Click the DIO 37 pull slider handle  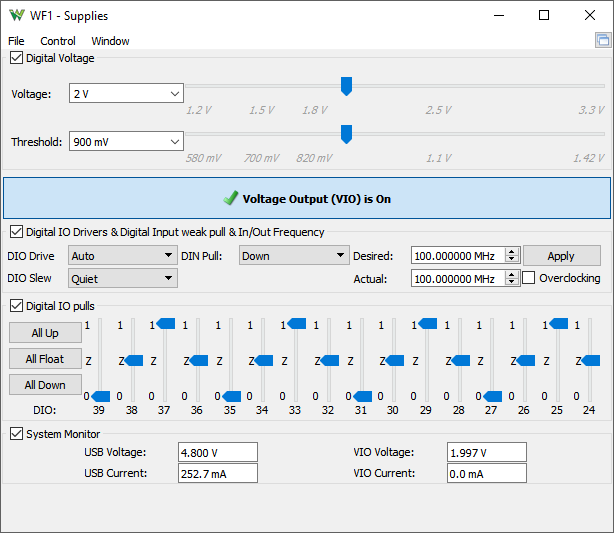pos(166,323)
